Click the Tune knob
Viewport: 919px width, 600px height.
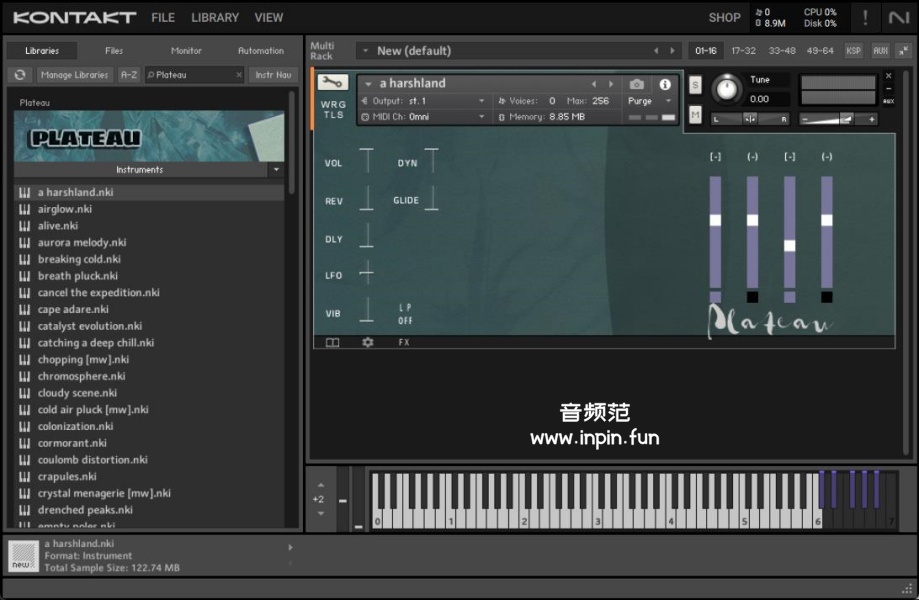click(727, 90)
